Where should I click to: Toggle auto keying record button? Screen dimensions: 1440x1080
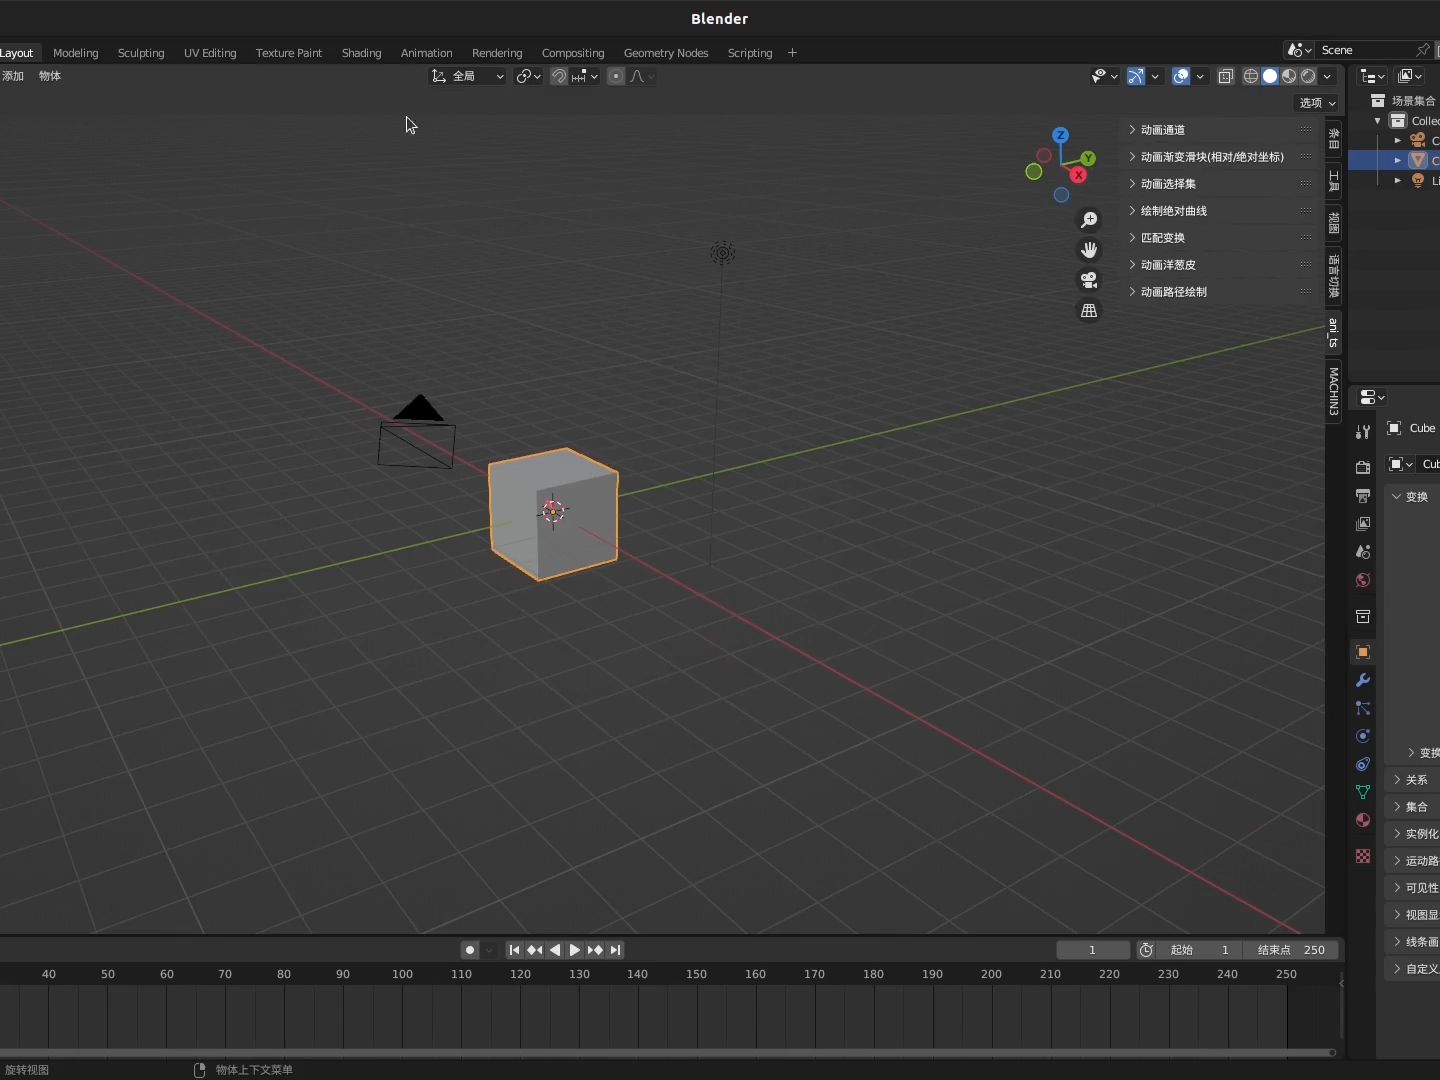tap(469, 950)
